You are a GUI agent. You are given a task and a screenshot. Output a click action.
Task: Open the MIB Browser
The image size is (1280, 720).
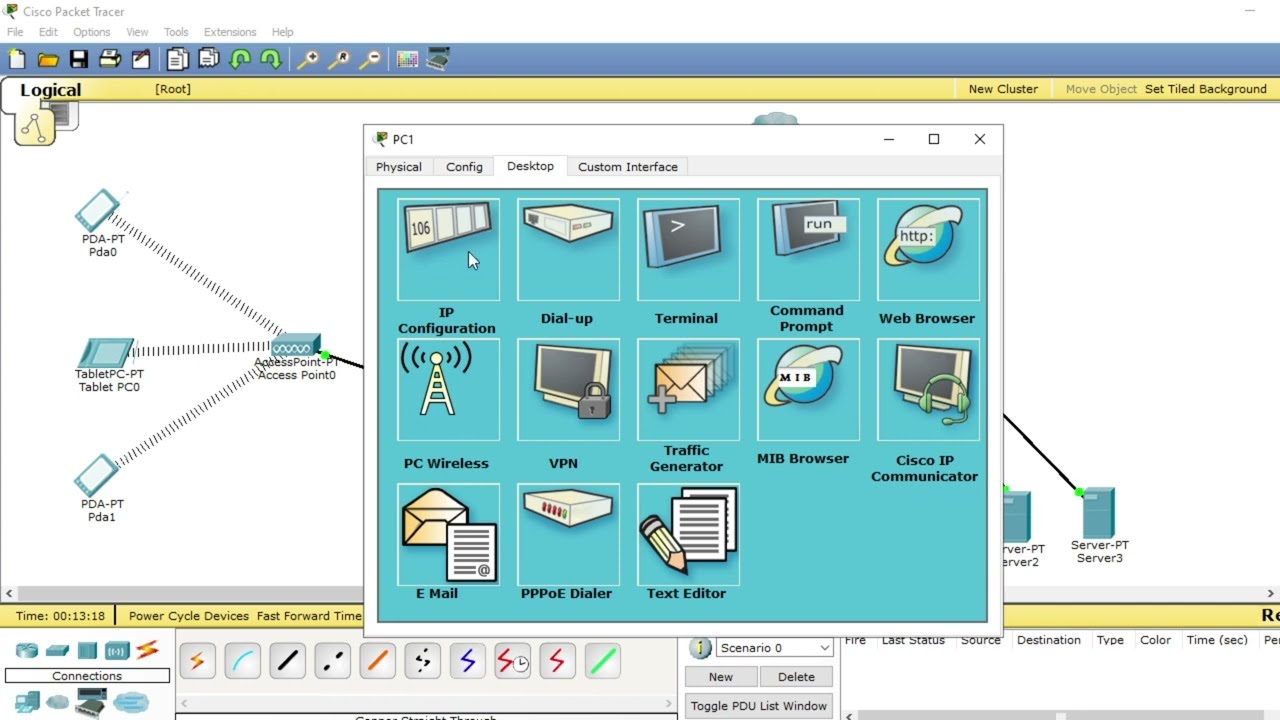pos(808,389)
